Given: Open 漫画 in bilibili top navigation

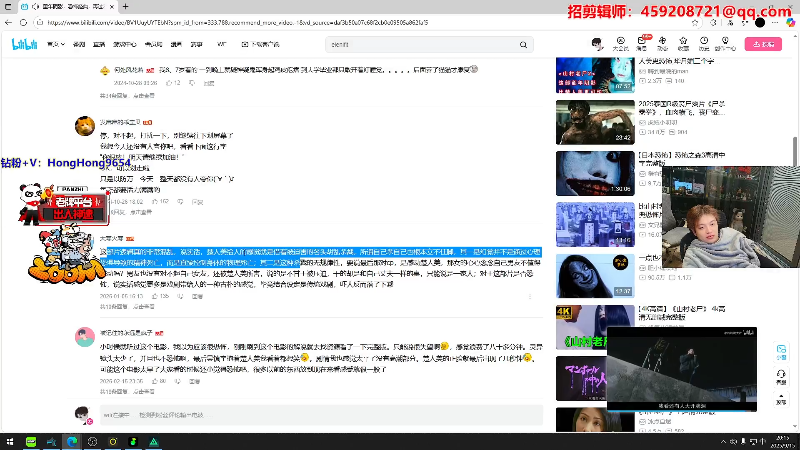Looking at the screenshot, I should pyautogui.click(x=176, y=44).
